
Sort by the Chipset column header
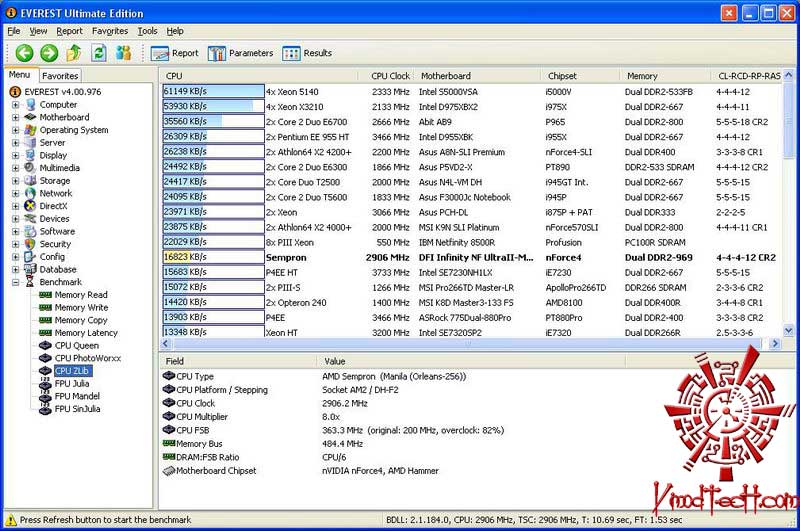point(581,76)
